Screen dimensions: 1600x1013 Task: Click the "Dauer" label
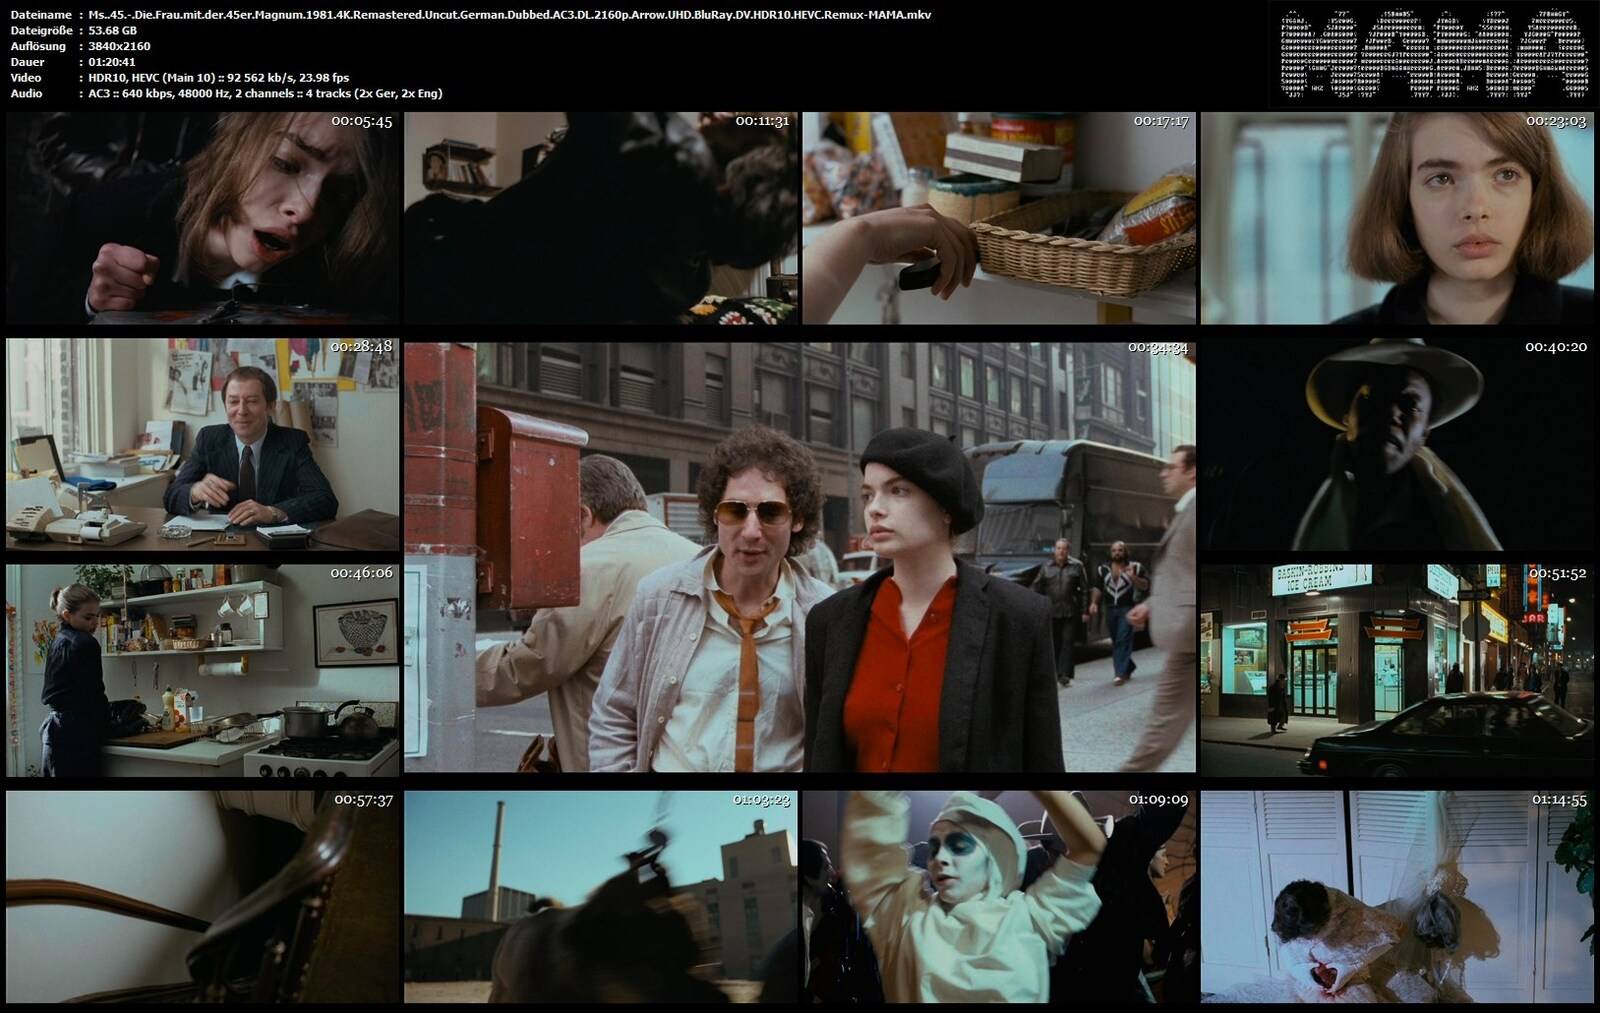(x=27, y=62)
